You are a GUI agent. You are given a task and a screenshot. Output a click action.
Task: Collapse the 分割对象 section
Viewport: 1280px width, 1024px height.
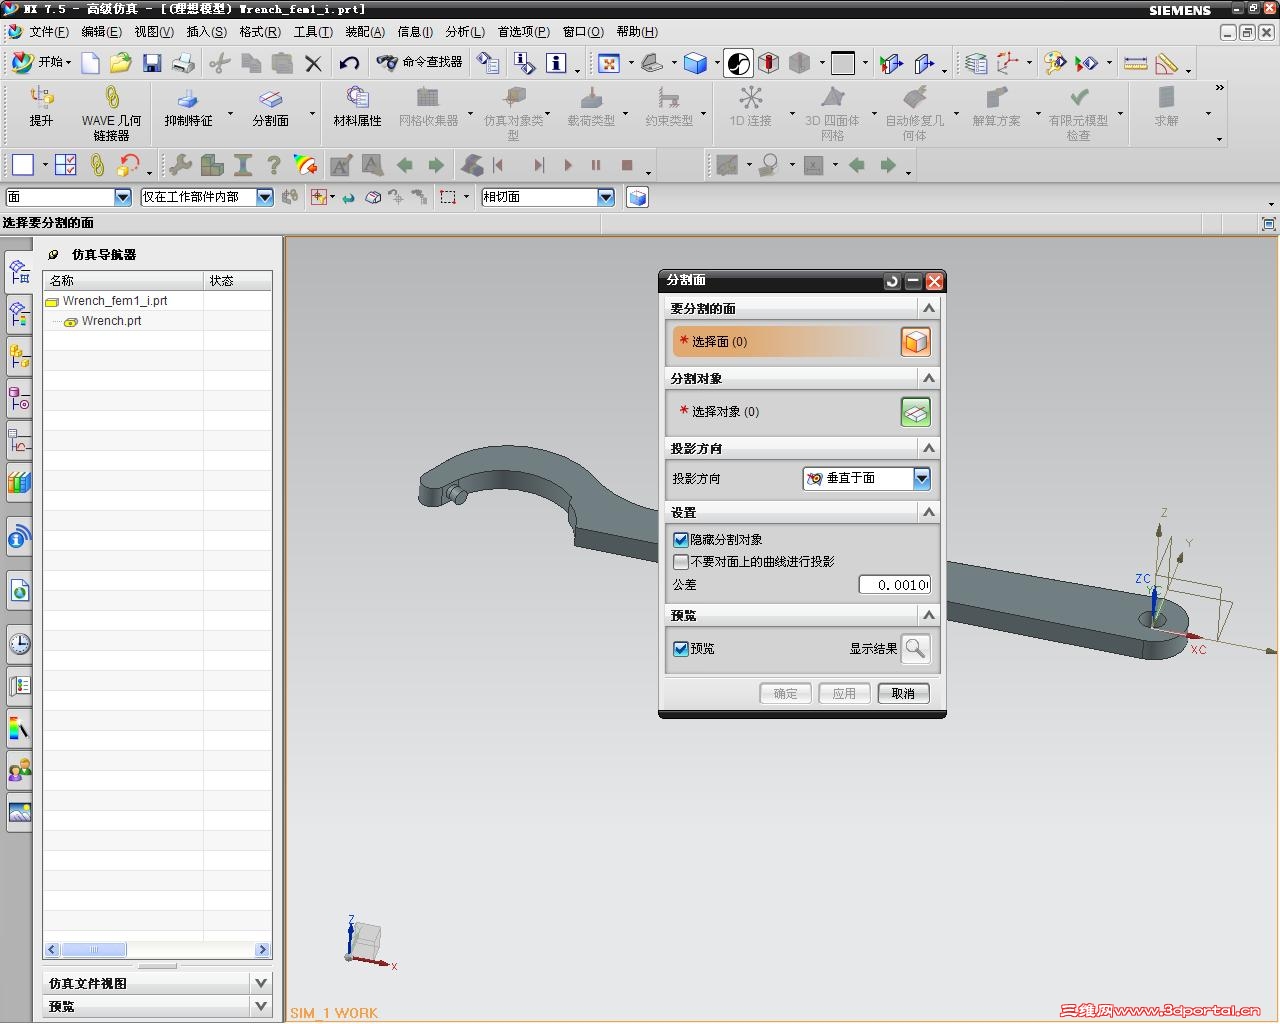coord(929,379)
